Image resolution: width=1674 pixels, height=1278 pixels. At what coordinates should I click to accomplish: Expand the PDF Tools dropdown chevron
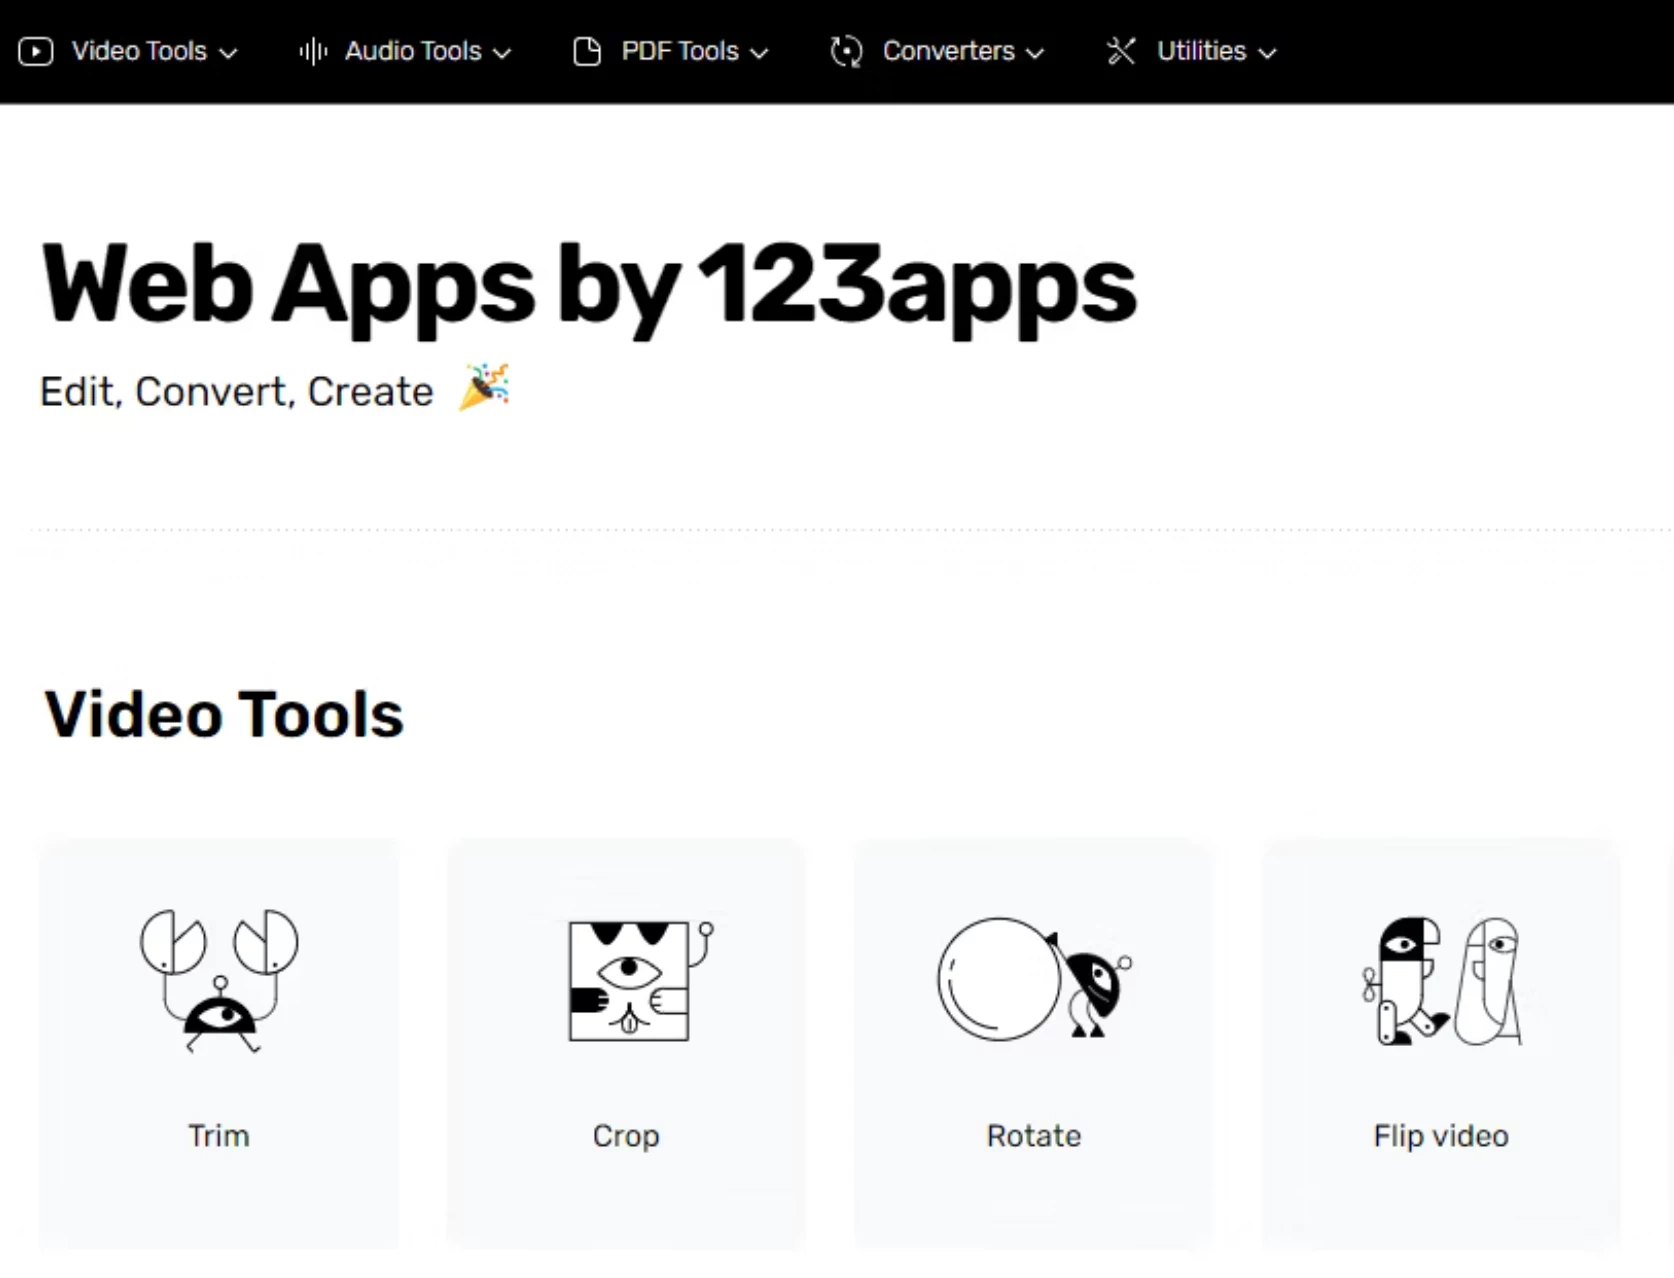[760, 53]
